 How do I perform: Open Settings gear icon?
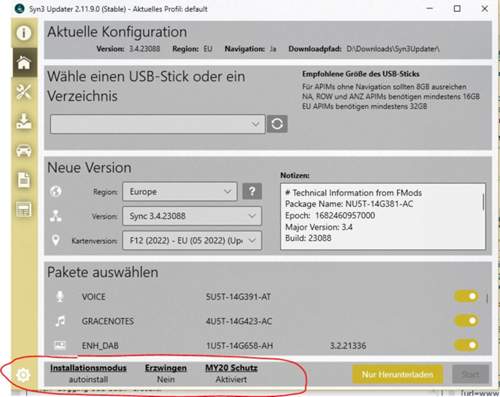click(x=23, y=375)
